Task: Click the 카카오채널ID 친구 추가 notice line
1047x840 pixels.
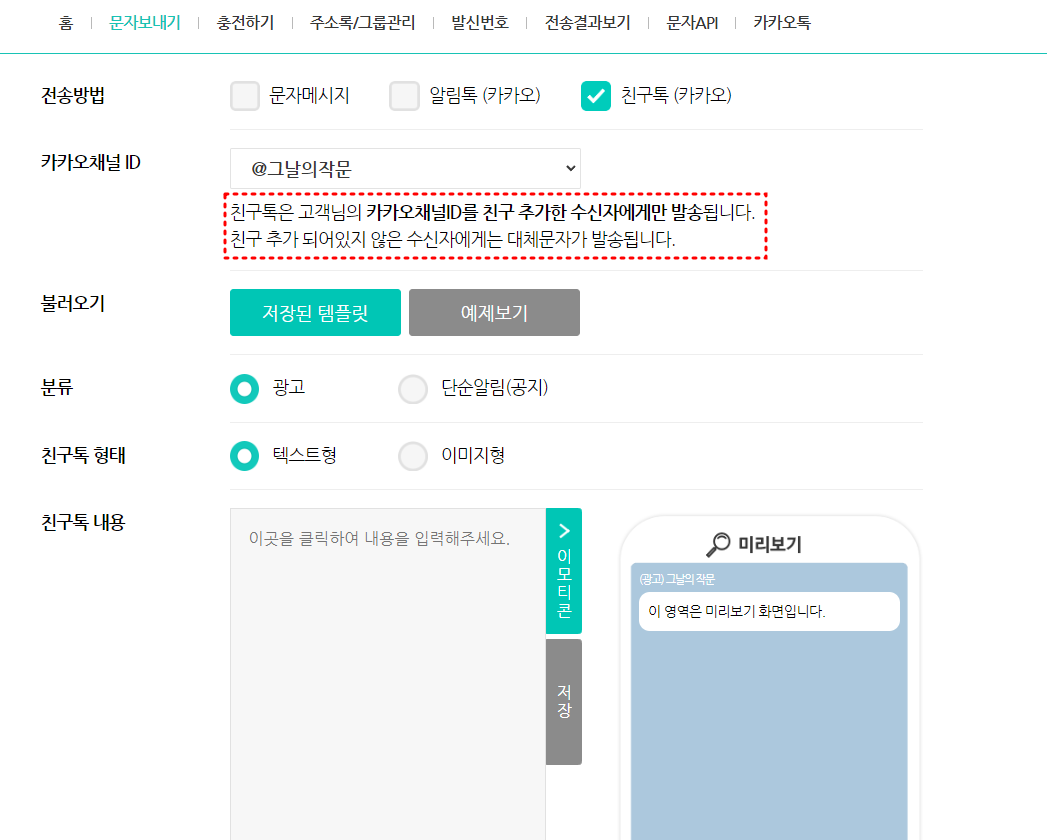Action: [x=493, y=212]
